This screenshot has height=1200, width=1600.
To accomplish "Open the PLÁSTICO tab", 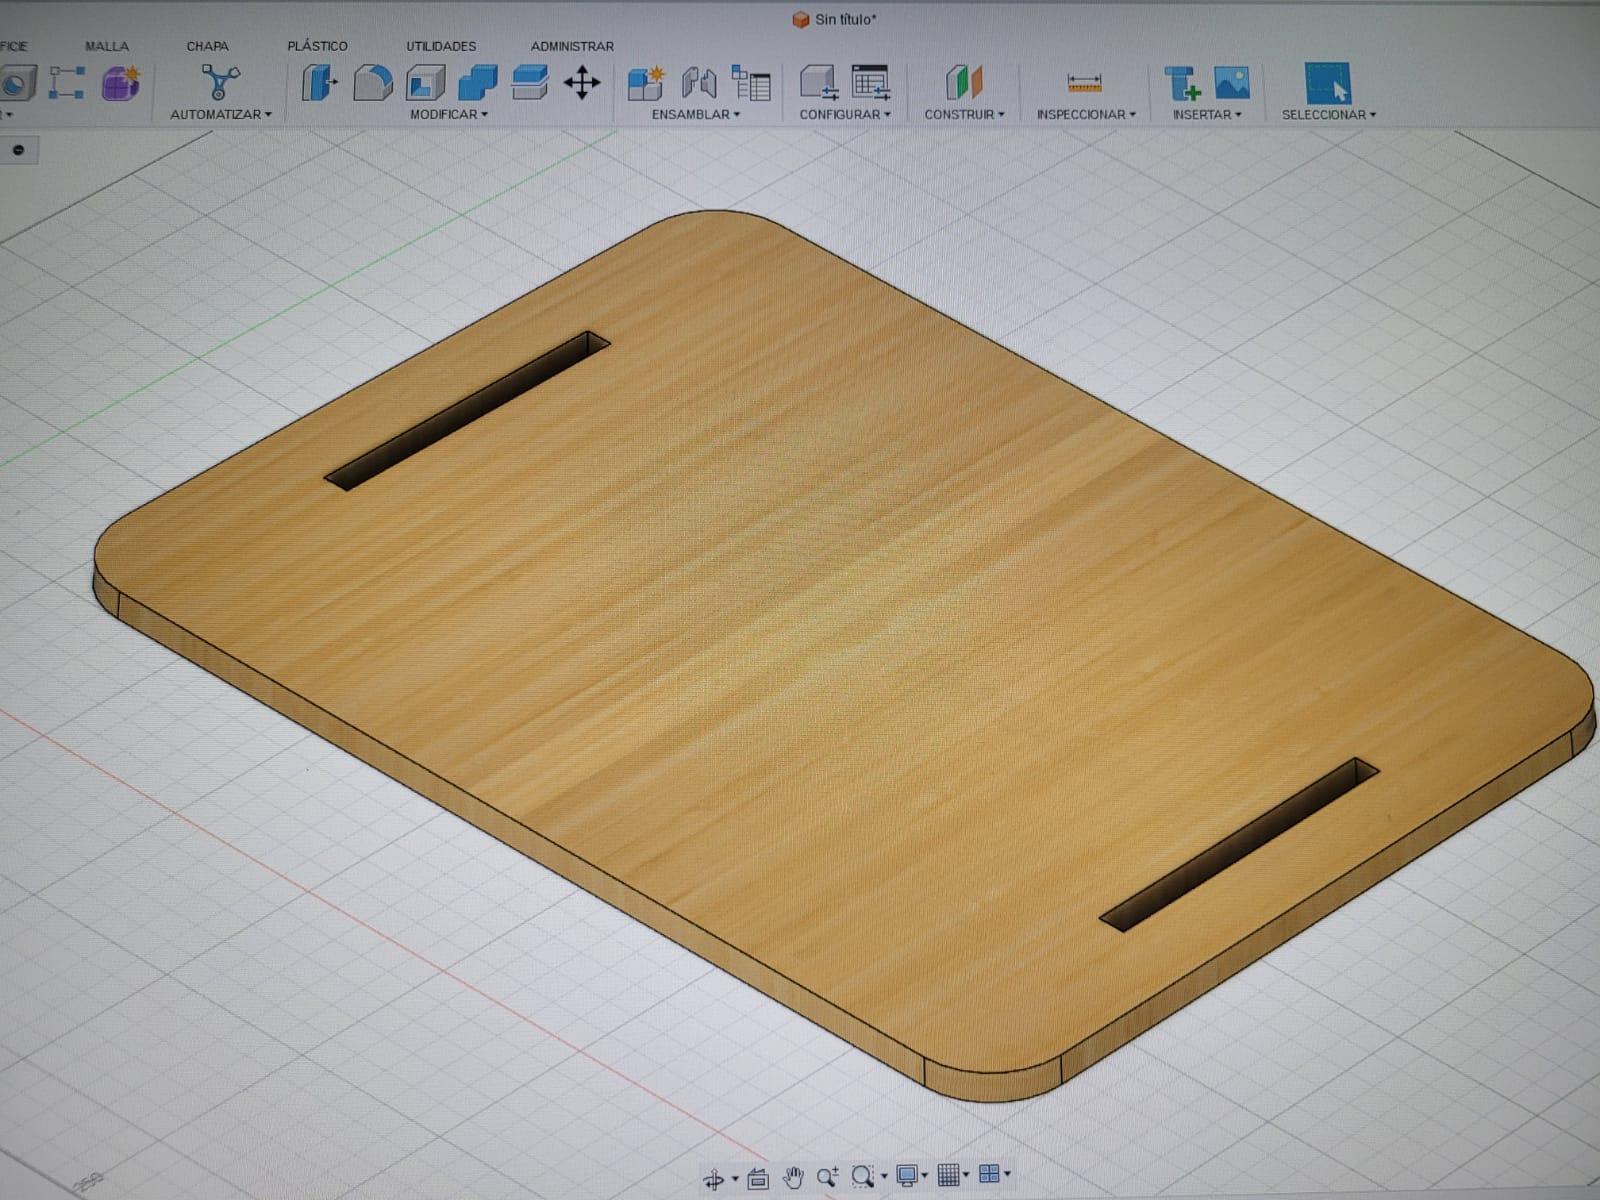I will tap(317, 46).
